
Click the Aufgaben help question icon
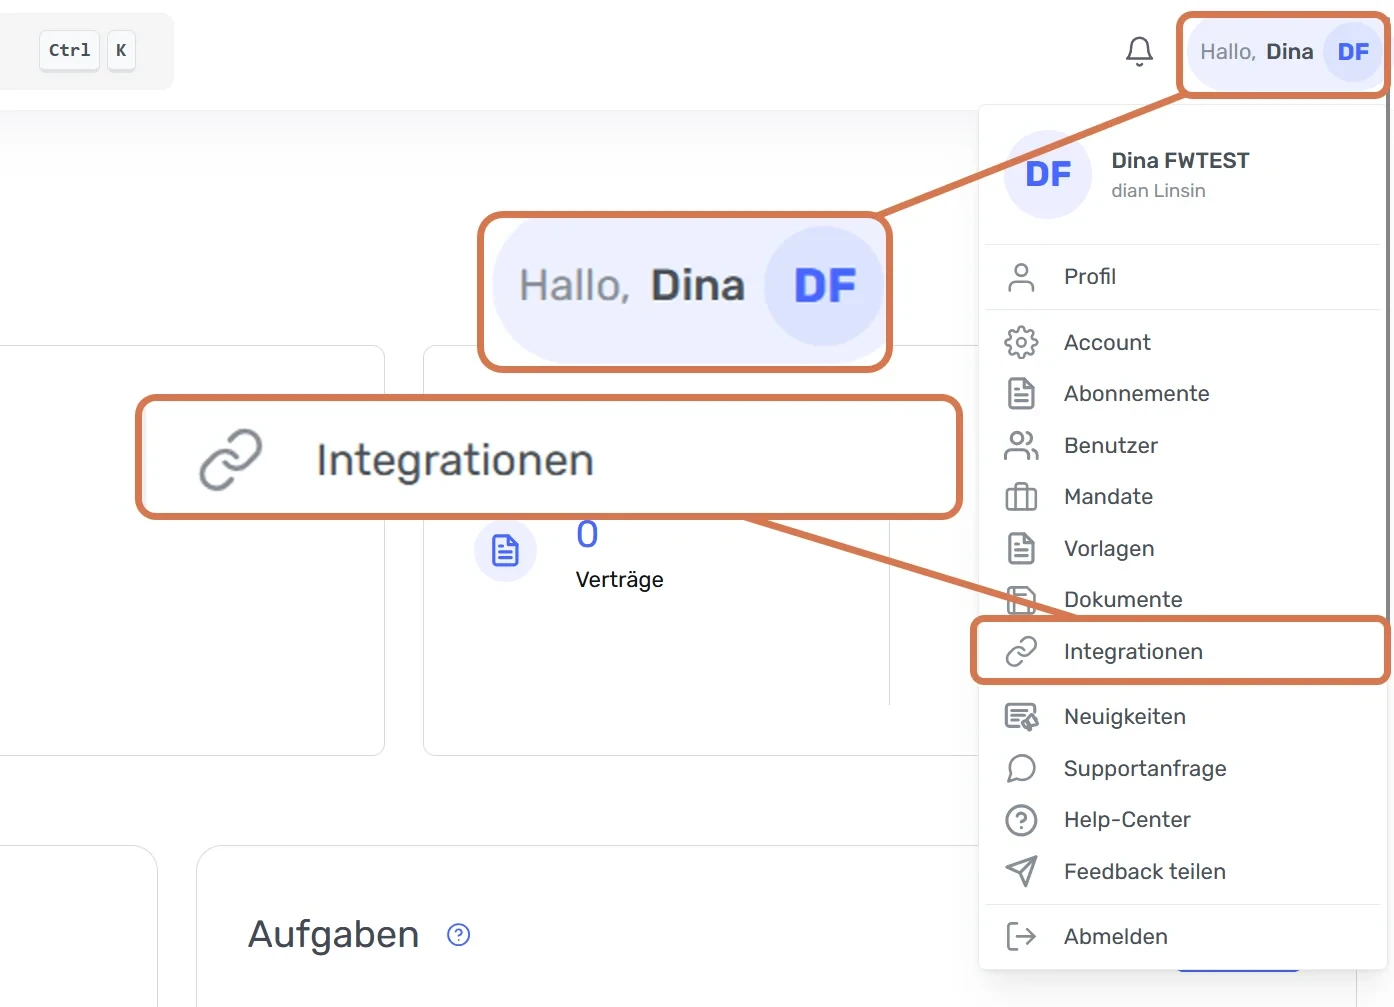pyautogui.click(x=458, y=935)
